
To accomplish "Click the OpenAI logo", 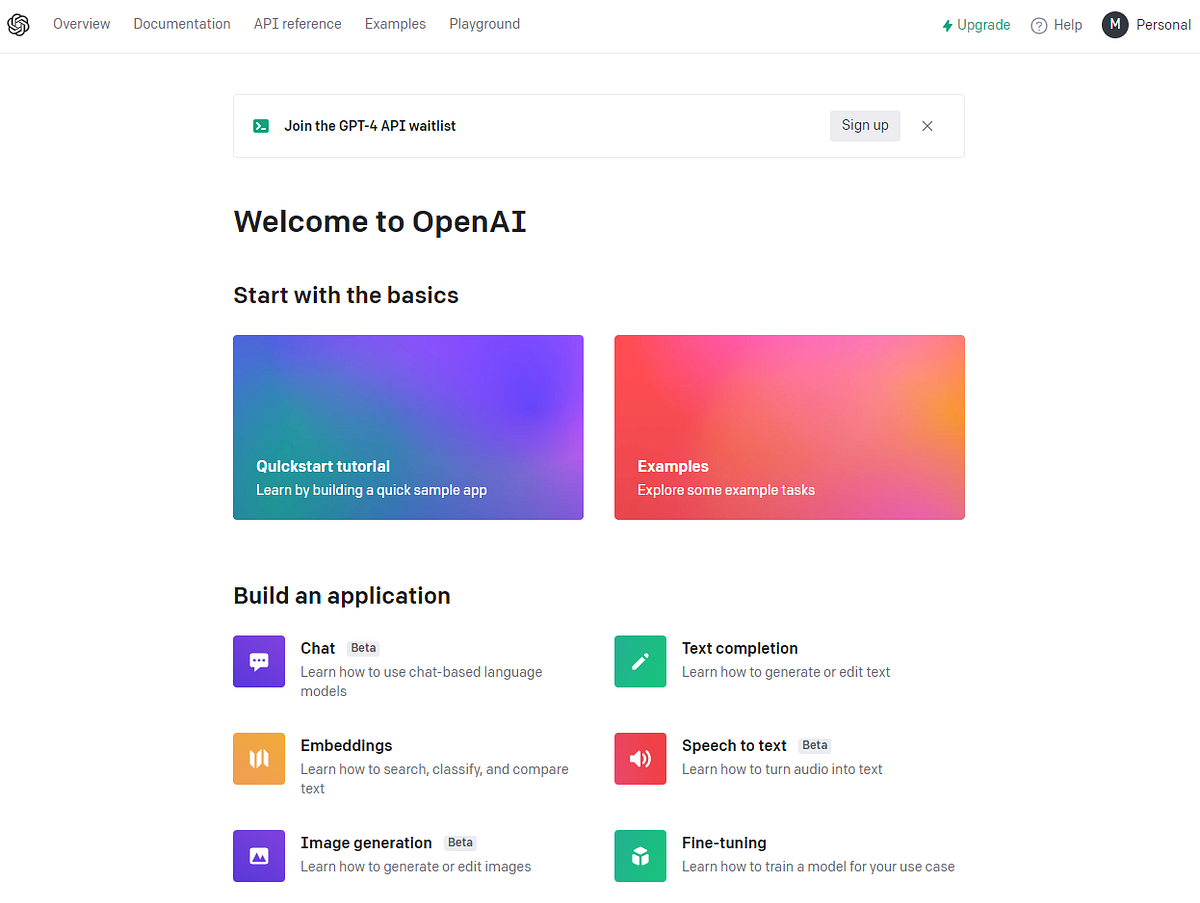I will (18, 24).
